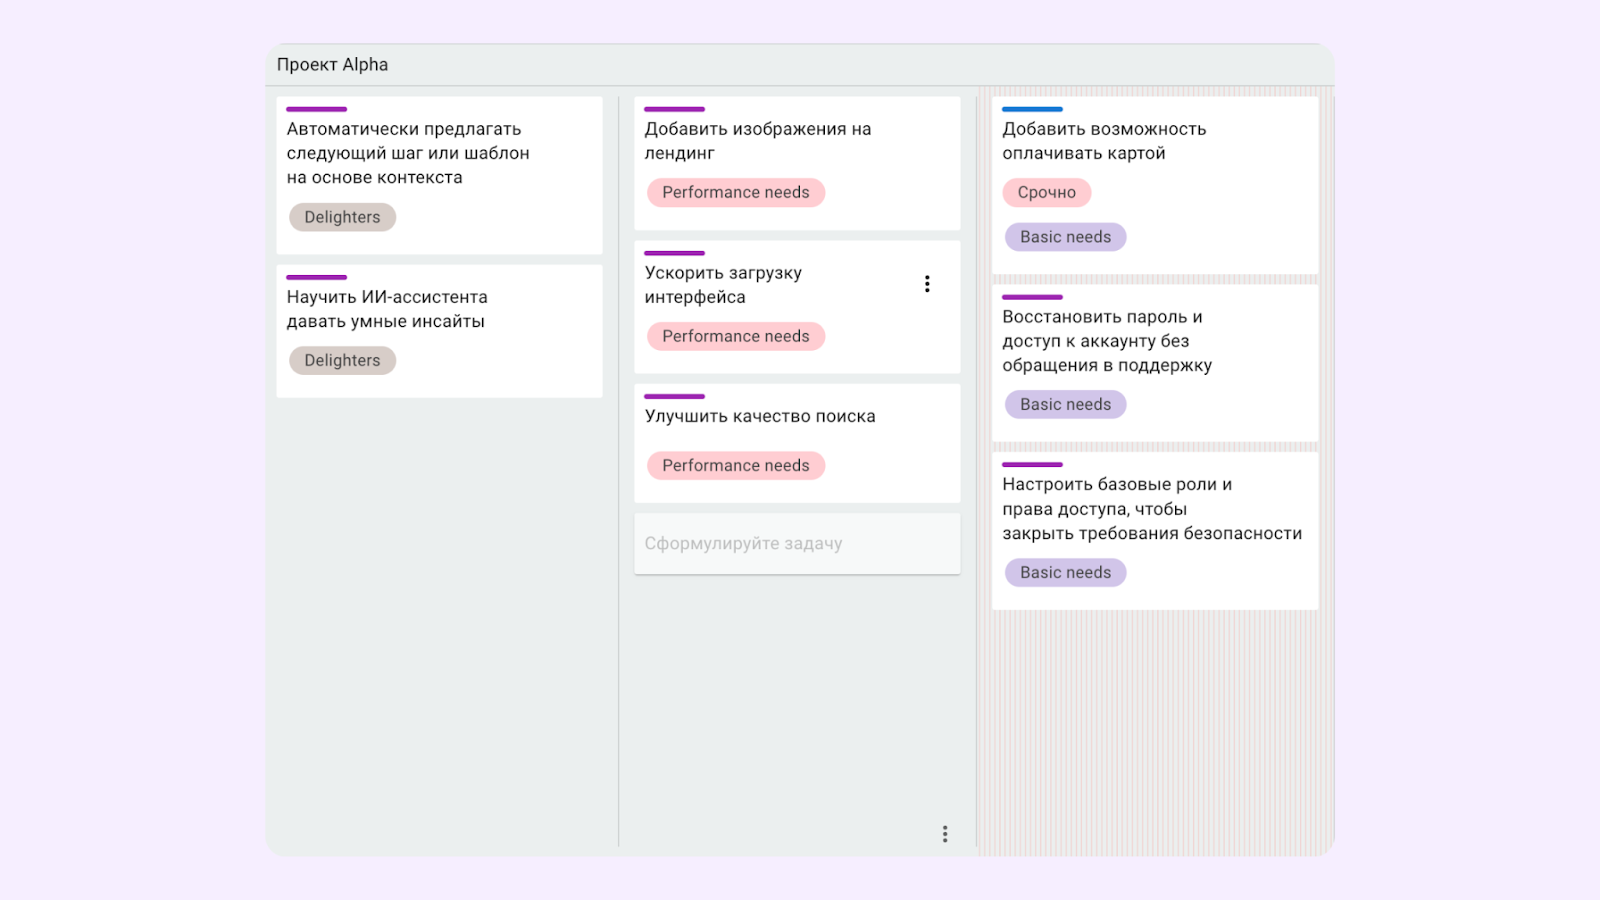
Task: Click the blue color bar on payment card
Action: click(1031, 109)
